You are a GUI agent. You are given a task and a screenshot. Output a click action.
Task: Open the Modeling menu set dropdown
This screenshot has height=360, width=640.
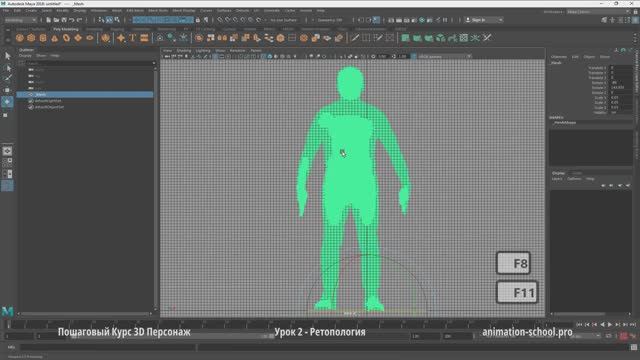tap(20, 20)
